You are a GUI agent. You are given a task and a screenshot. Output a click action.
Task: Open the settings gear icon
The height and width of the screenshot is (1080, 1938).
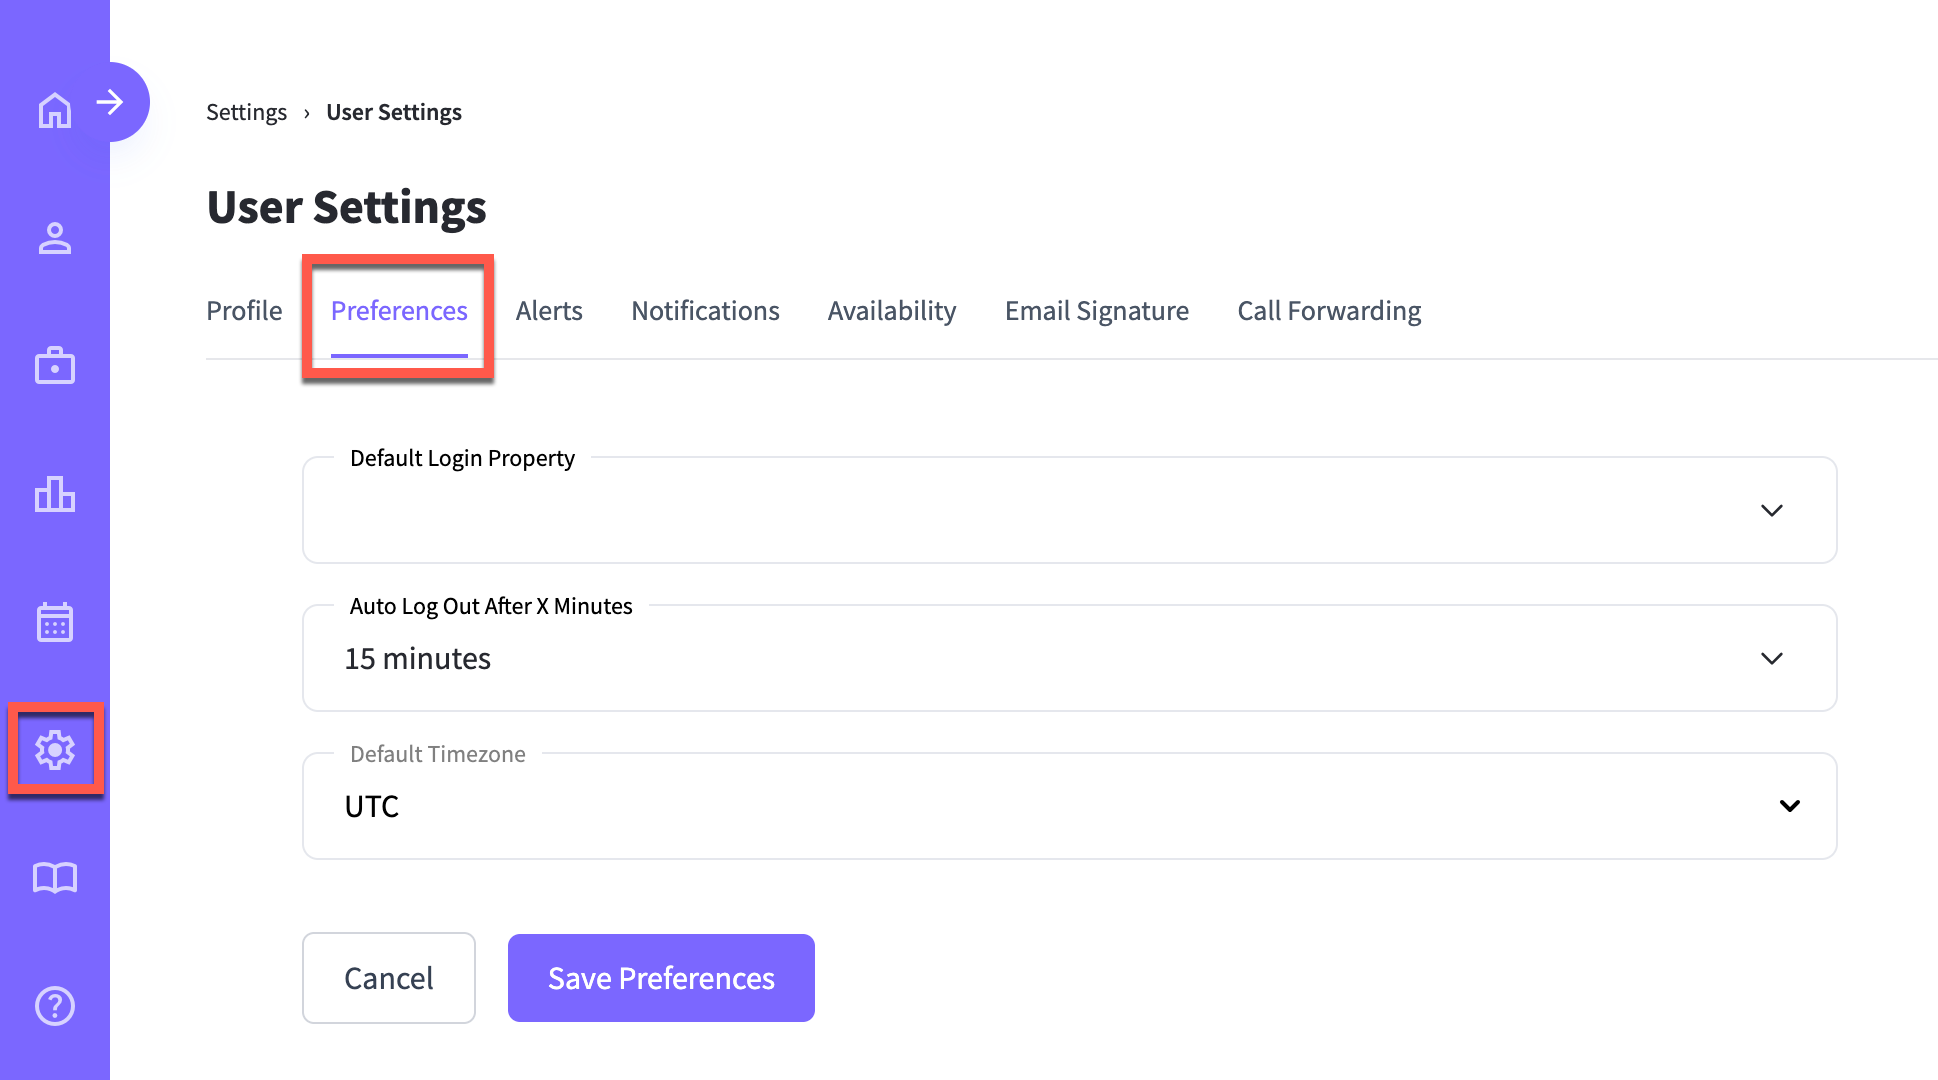pos(55,749)
